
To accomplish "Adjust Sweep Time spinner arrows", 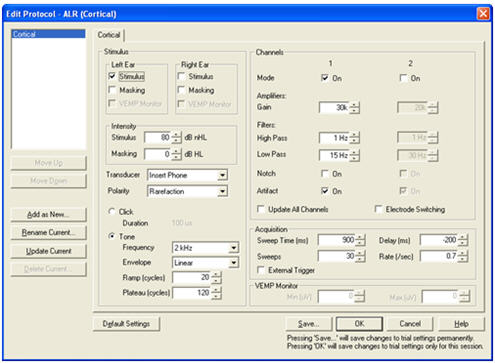I will pyautogui.click(x=360, y=240).
